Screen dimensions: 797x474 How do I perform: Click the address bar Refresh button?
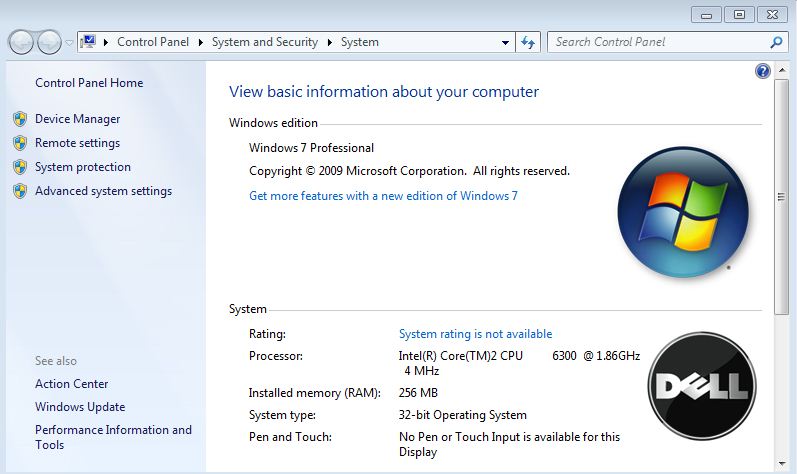pyautogui.click(x=528, y=42)
